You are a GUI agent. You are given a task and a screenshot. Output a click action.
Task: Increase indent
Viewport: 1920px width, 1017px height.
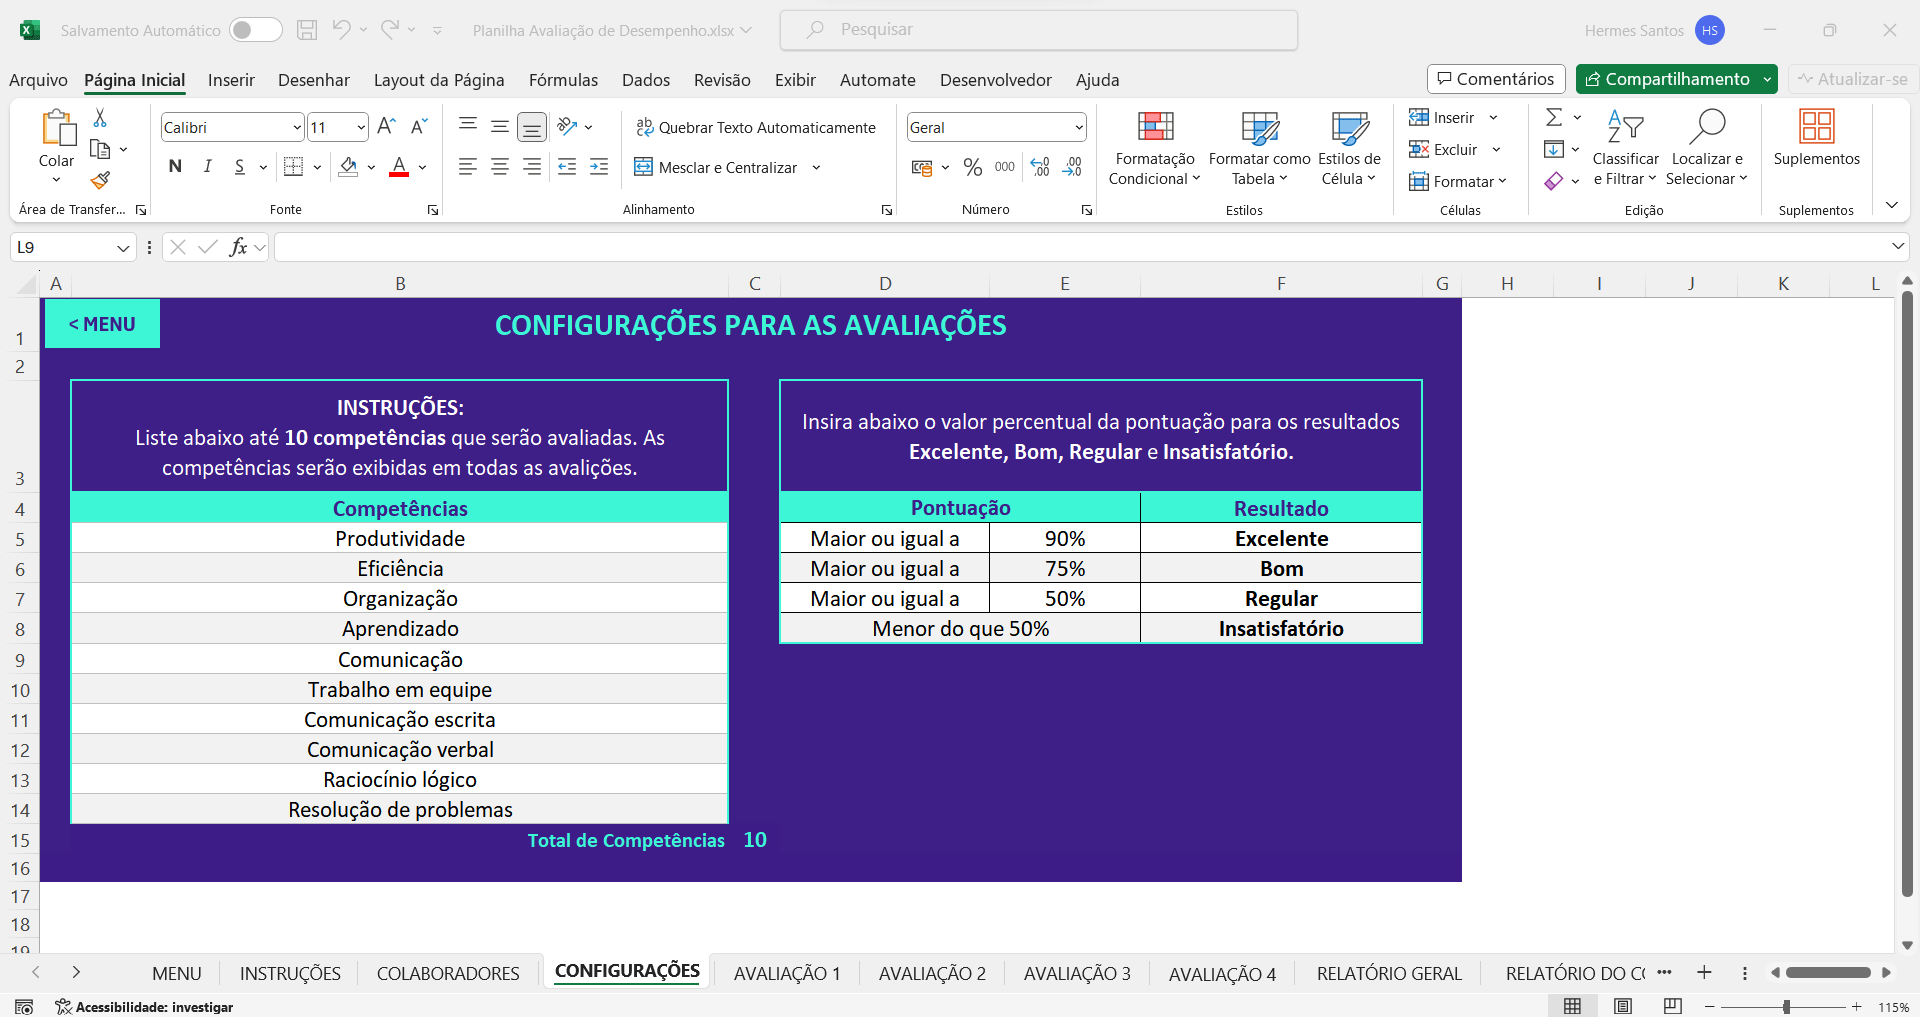(599, 167)
